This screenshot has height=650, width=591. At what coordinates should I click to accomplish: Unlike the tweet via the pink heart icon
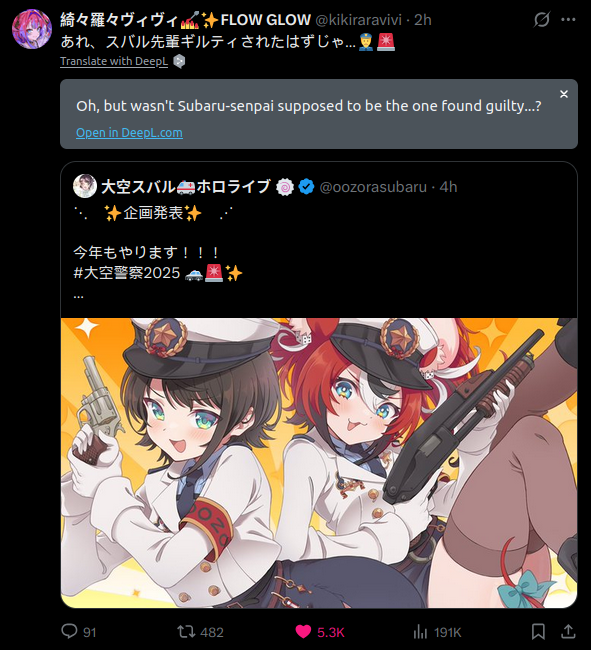(303, 632)
